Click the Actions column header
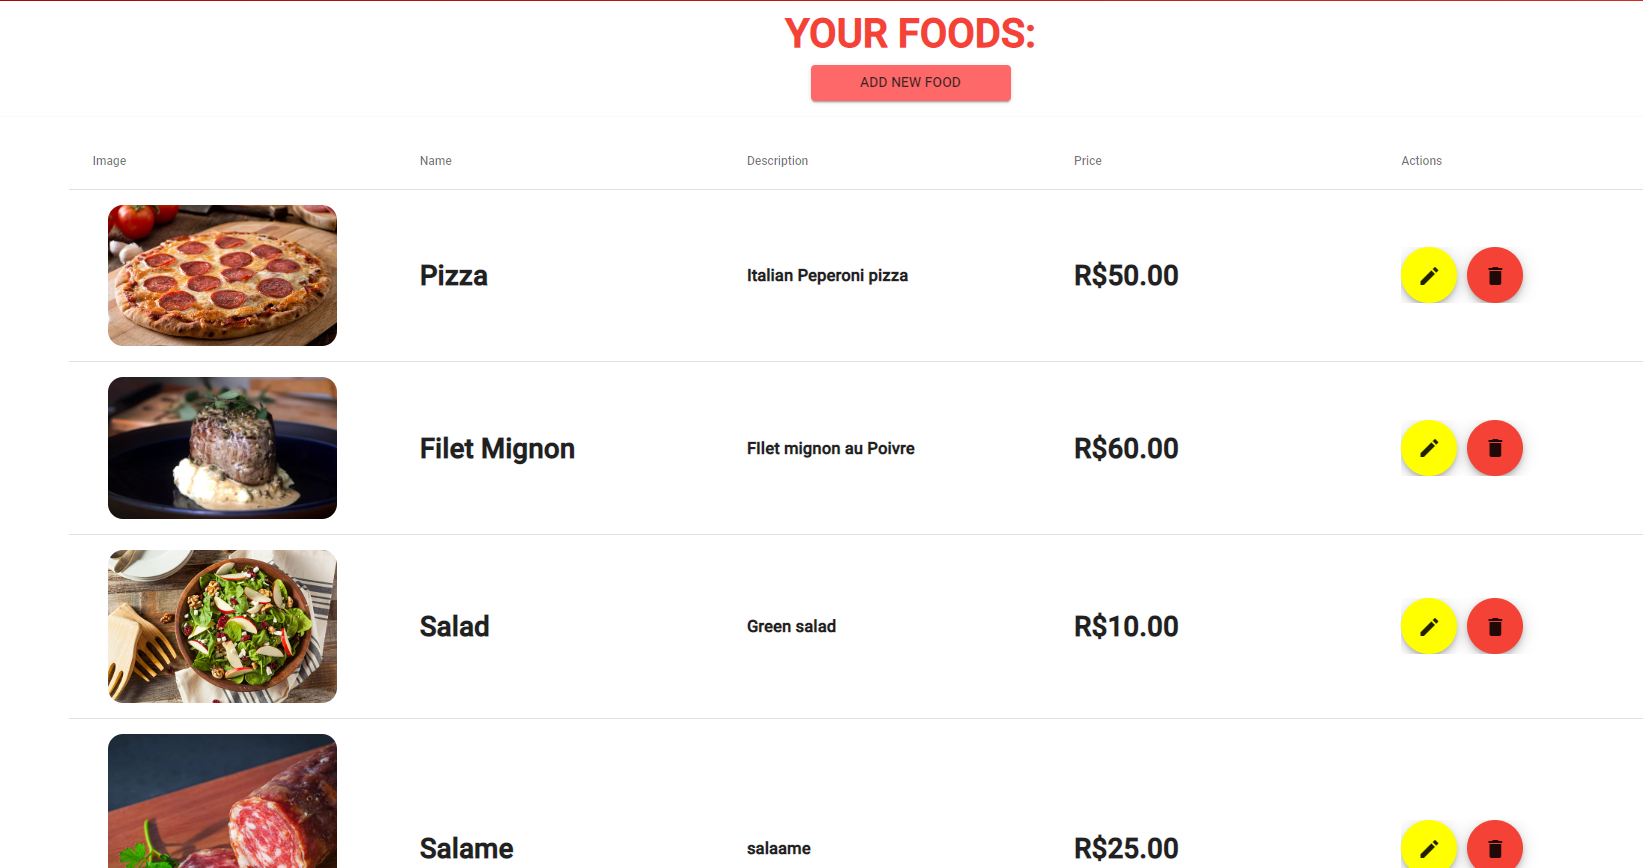Image resolution: width=1643 pixels, height=868 pixels. coord(1421,160)
